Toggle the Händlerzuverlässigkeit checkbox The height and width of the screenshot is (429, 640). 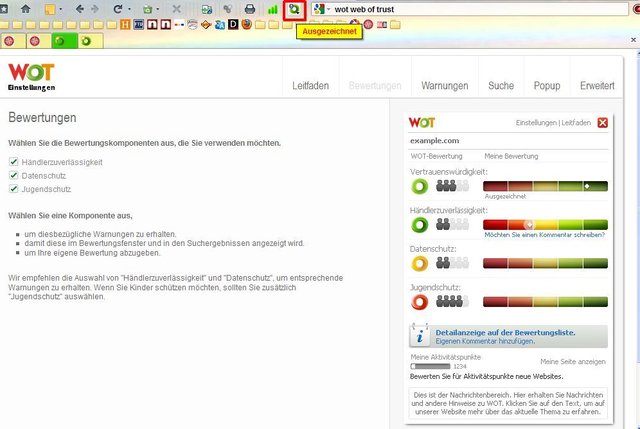[13, 162]
